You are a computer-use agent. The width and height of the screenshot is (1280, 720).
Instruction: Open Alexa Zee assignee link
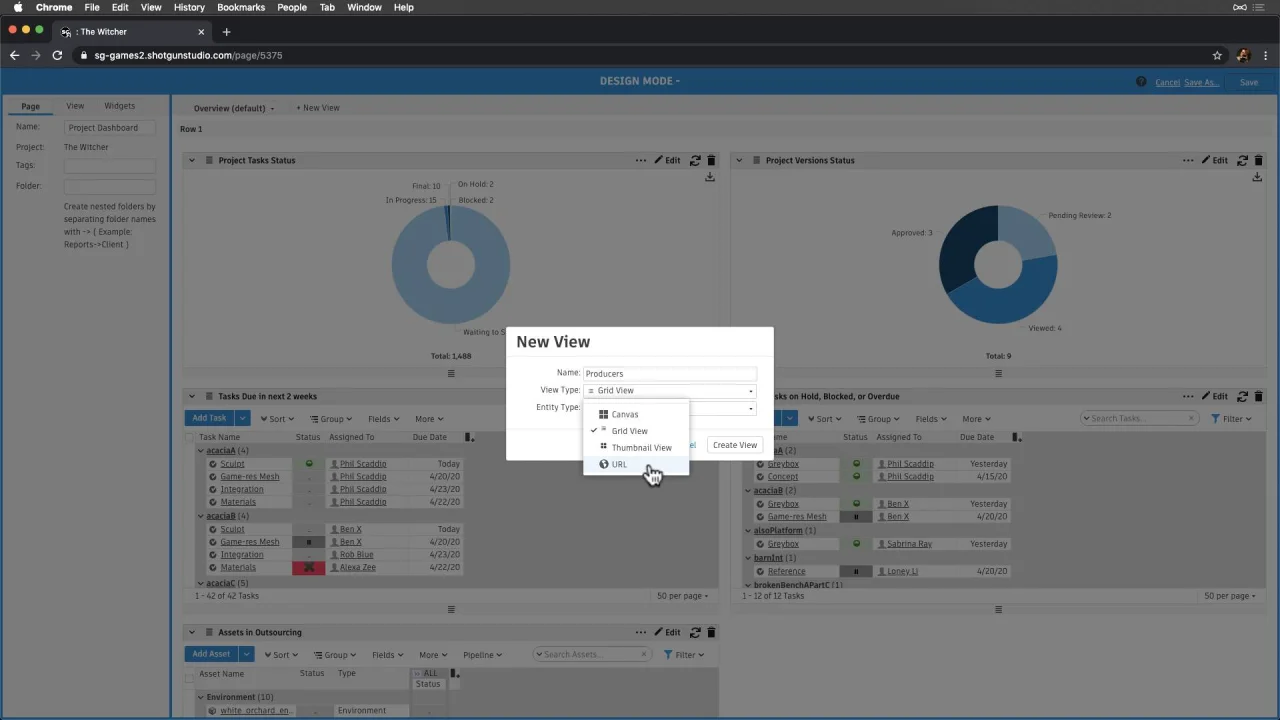357,568
